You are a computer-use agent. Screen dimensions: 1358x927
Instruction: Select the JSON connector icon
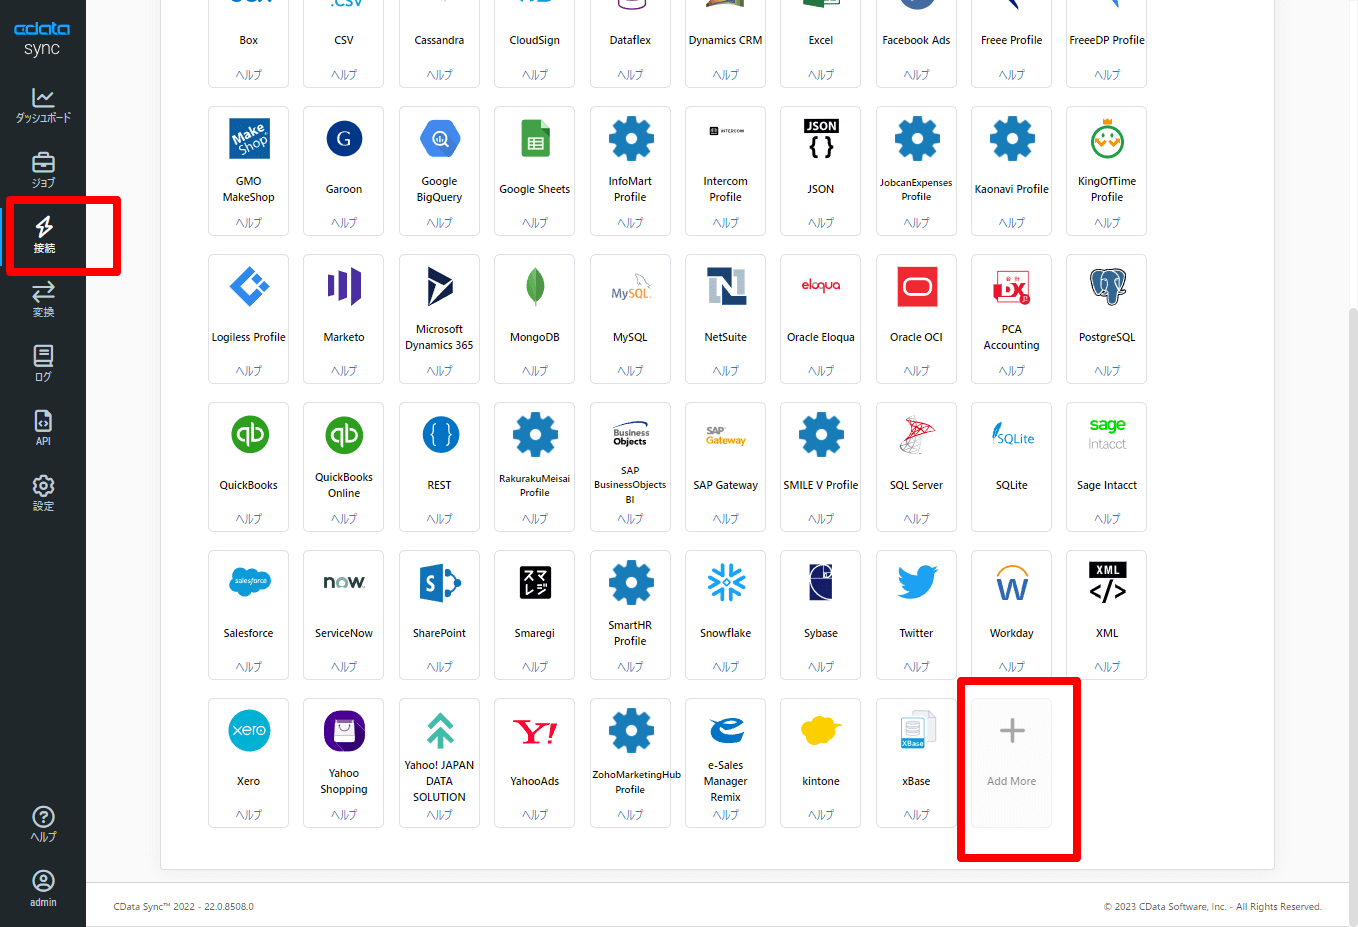(821, 139)
